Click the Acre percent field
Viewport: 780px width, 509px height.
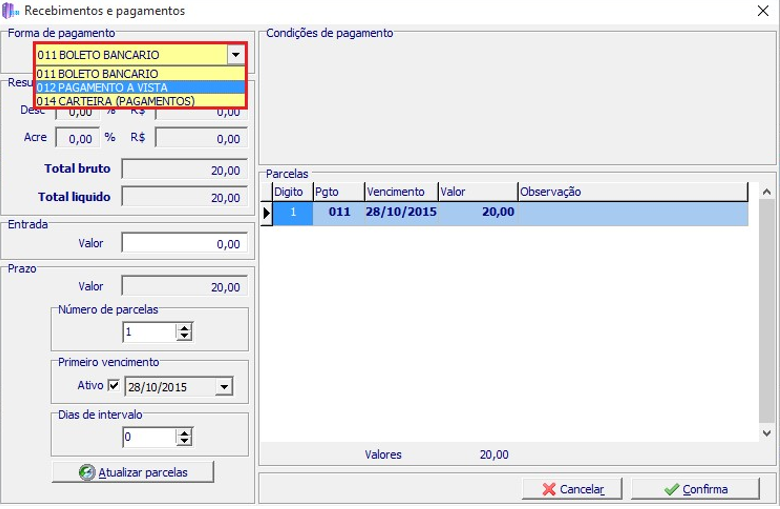click(78, 138)
